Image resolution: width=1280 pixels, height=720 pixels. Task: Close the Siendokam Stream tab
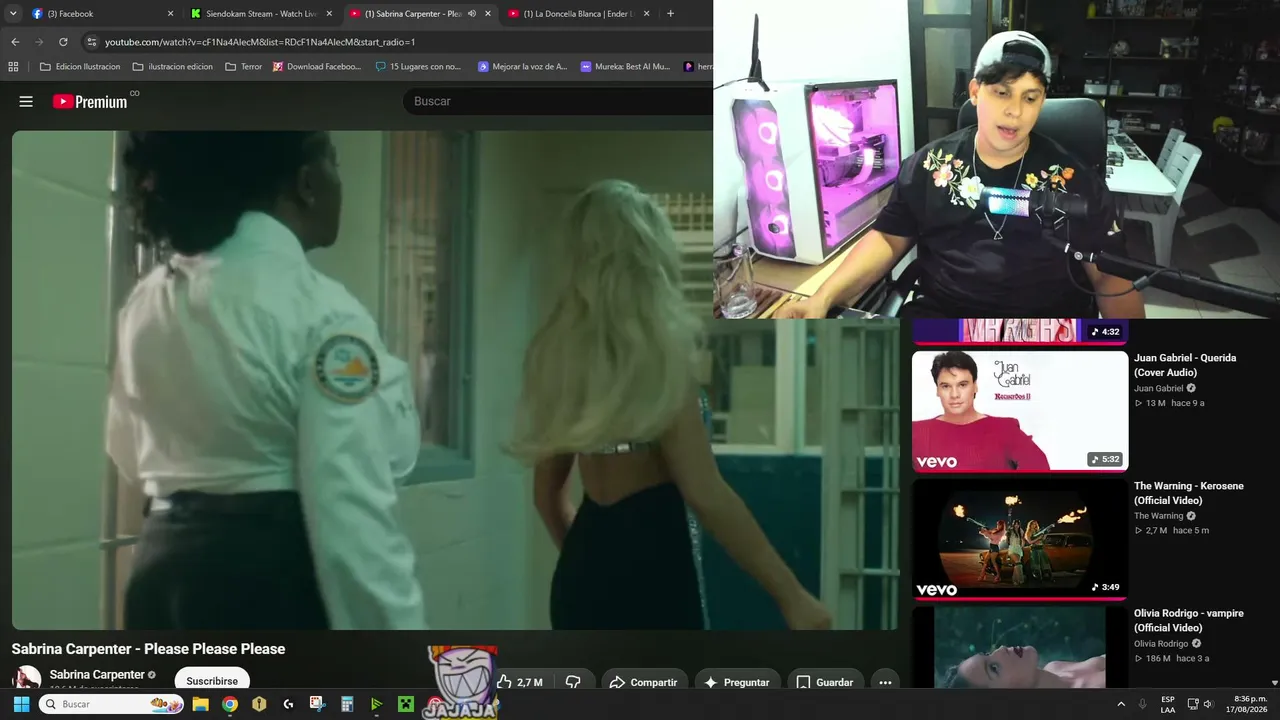coord(329,14)
